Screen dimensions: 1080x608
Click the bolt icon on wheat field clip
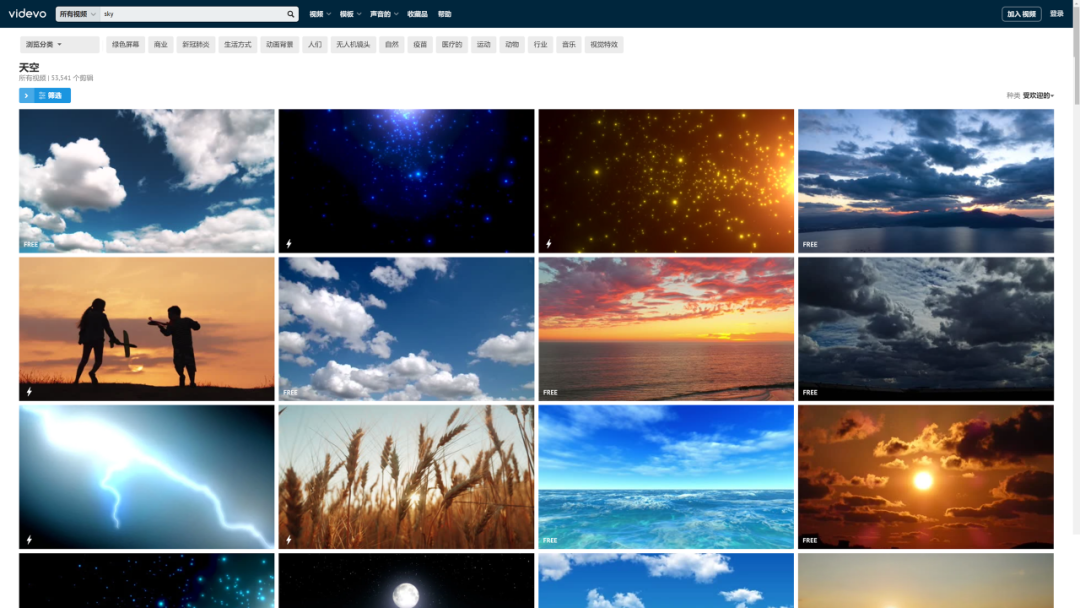coord(289,540)
